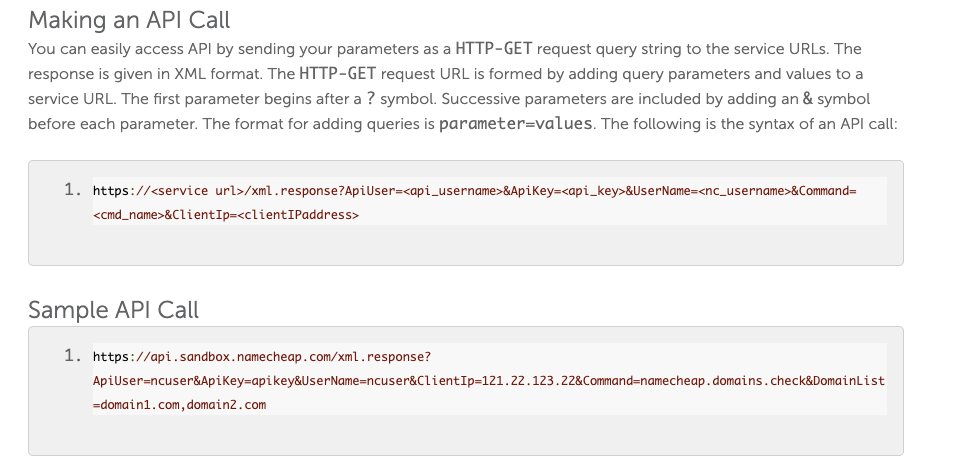The image size is (959, 466).
Task: Click the <service url> placeholder in syntax code
Action: point(197,191)
